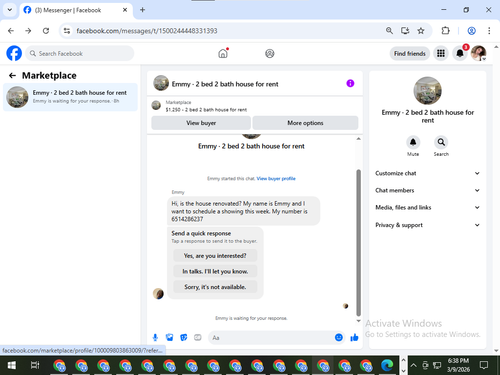Mute this conversation with the bell
Image resolution: width=500 pixels, height=375 pixels.
(x=413, y=142)
